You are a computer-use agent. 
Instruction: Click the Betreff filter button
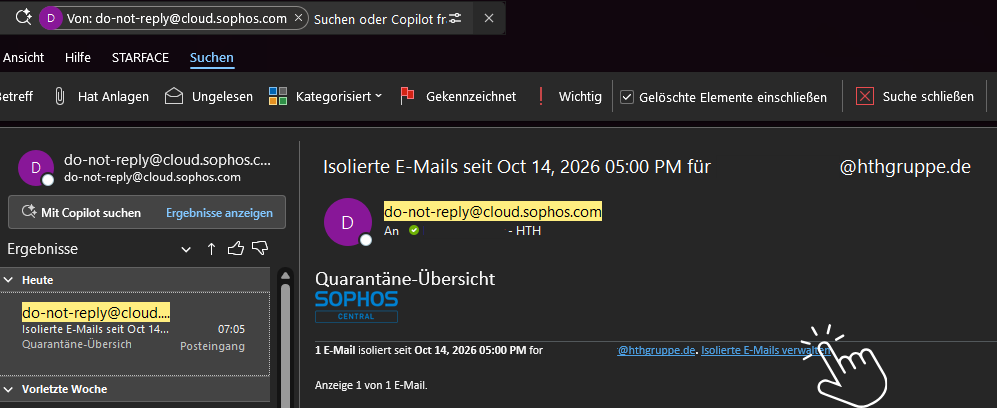coord(16,97)
